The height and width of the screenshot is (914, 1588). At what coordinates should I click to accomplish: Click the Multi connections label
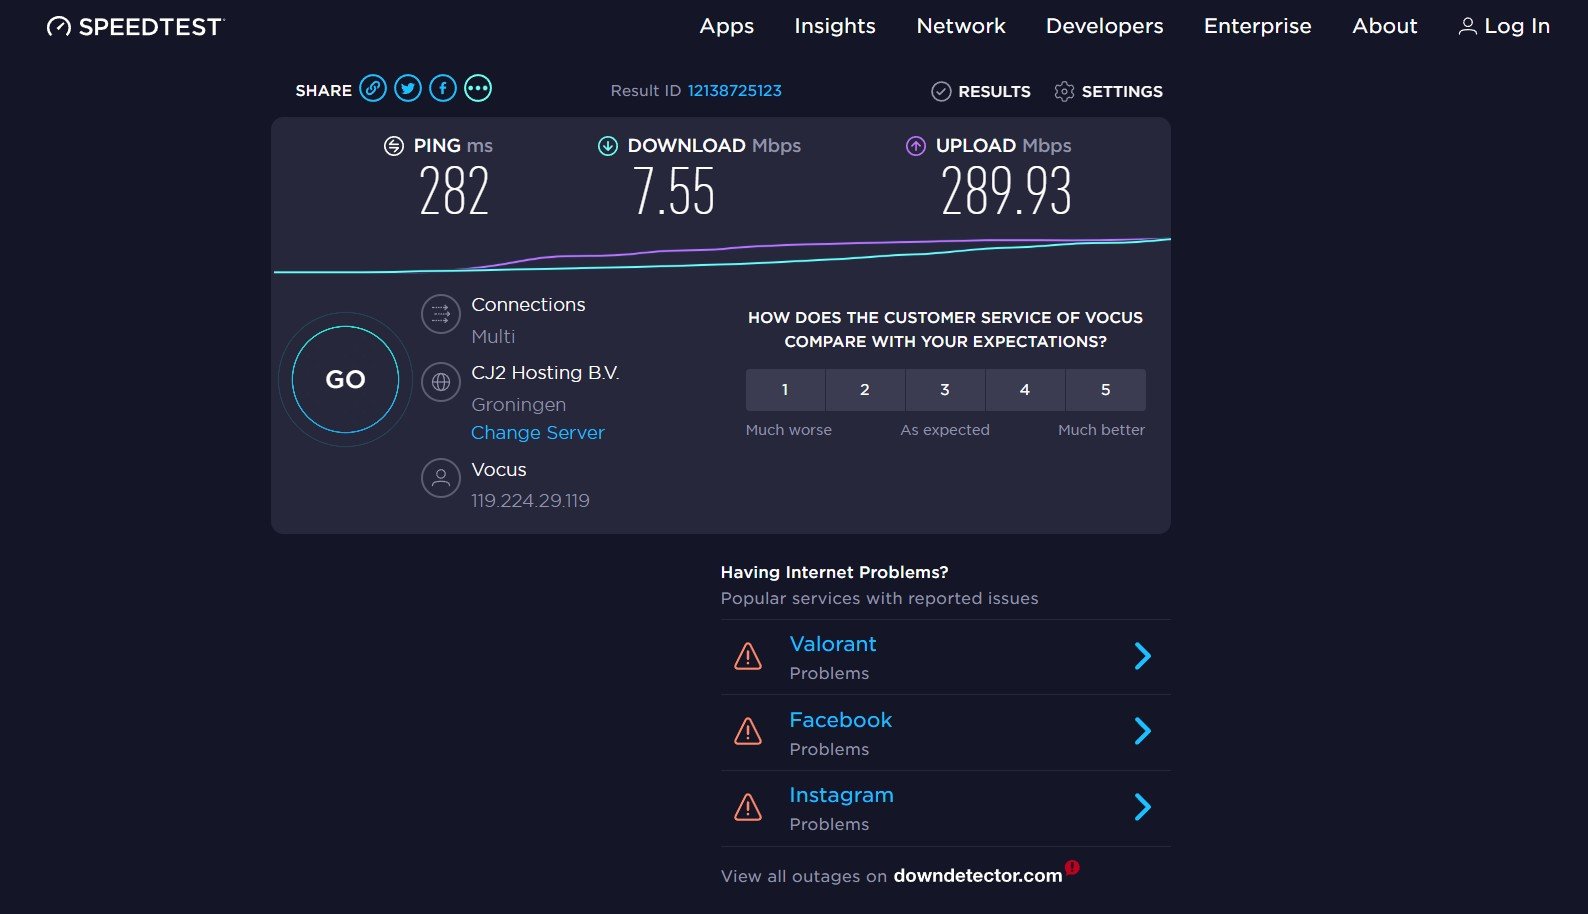point(493,337)
